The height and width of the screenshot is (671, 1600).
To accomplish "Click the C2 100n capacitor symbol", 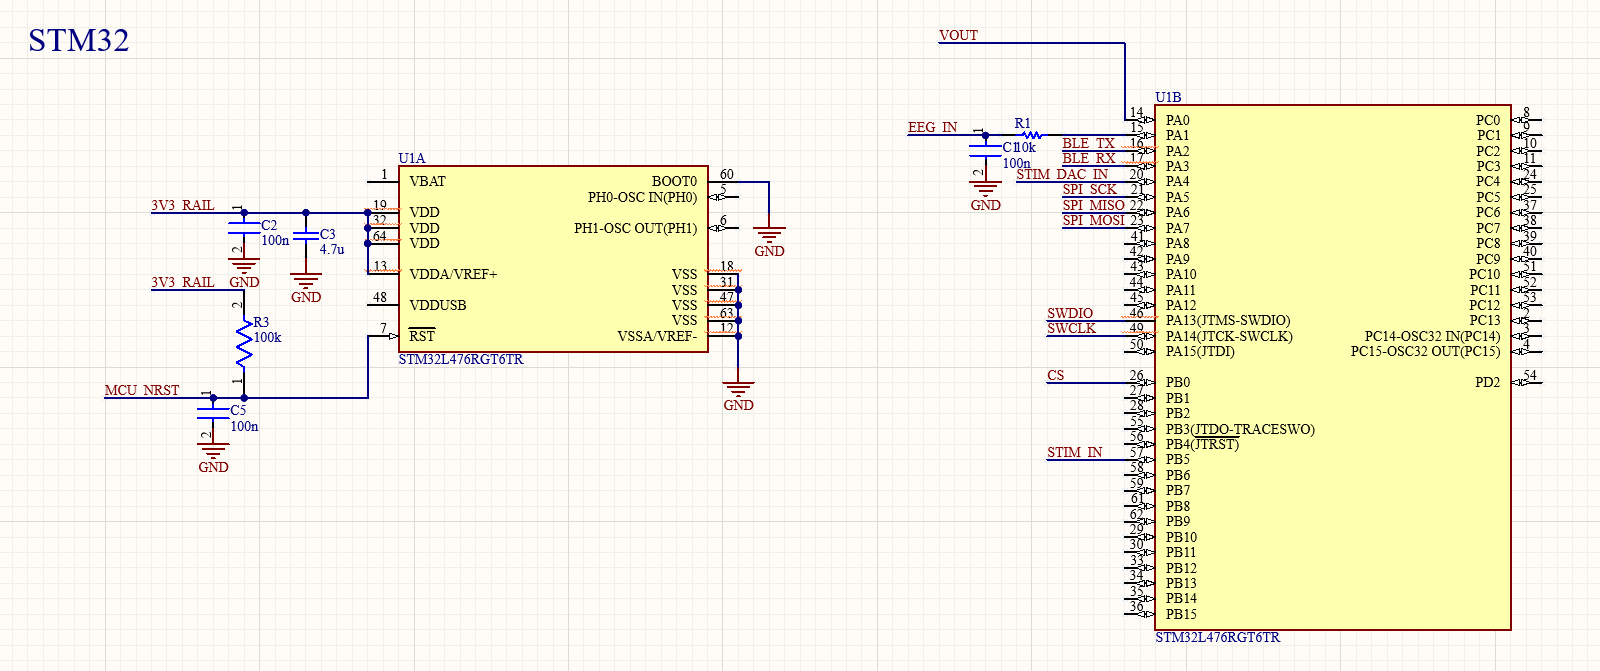I will [x=244, y=230].
